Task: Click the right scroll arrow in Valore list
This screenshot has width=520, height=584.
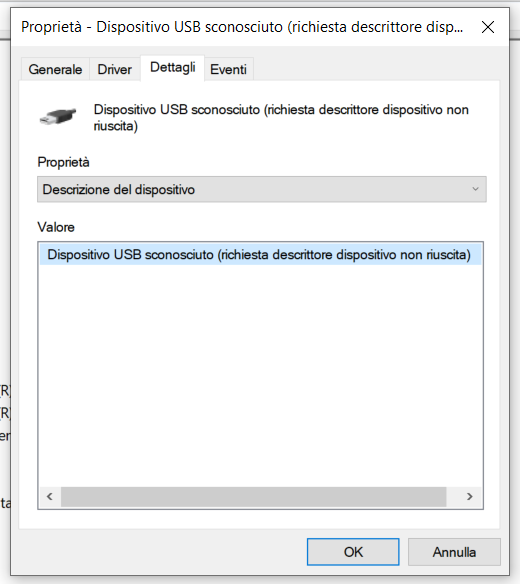Action: tap(470, 496)
